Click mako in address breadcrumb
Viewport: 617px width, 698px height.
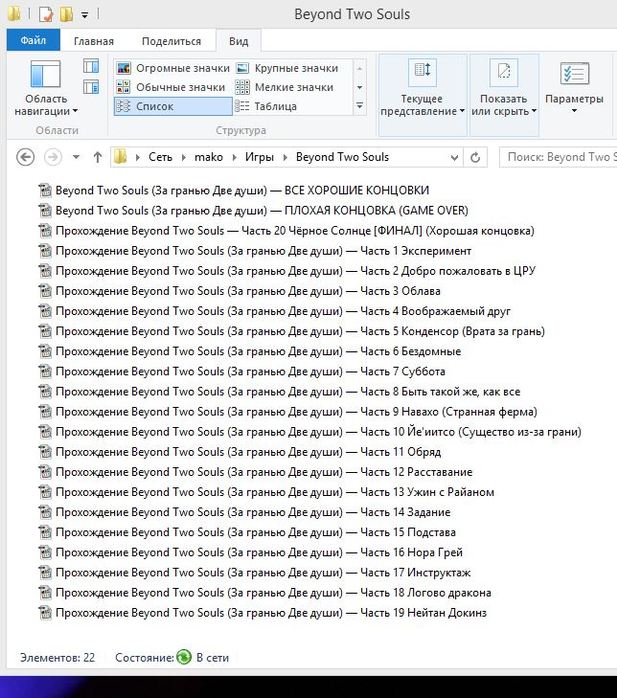click(x=209, y=157)
